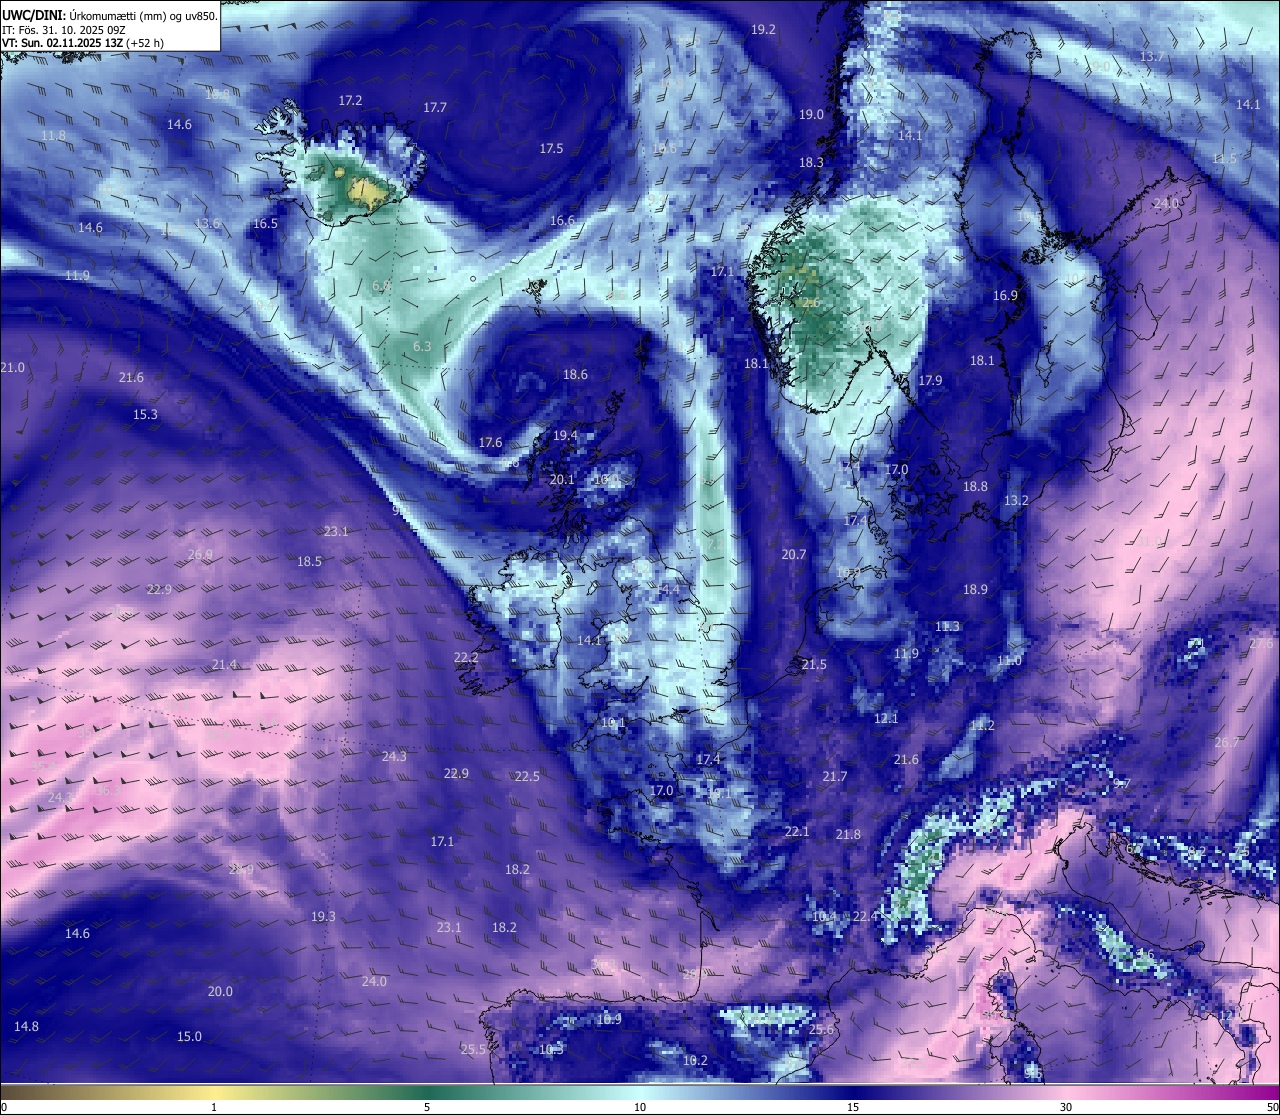The width and height of the screenshot is (1280, 1115).
Task: Click the 18.6 value near the low centre
Action: (575, 375)
